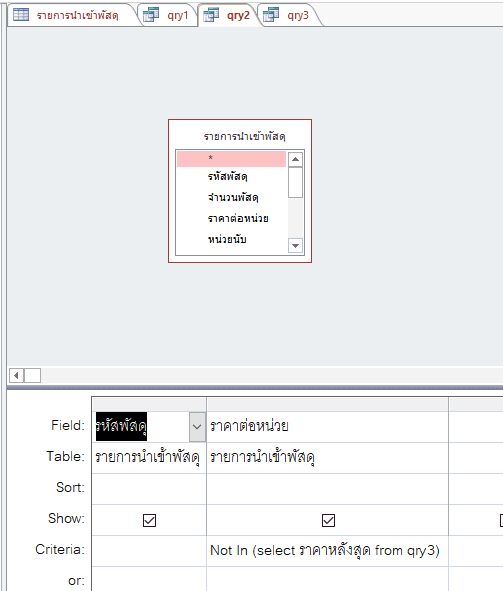This screenshot has width=503, height=591.
Task: Click field list scroll down arrow
Action: [295, 246]
